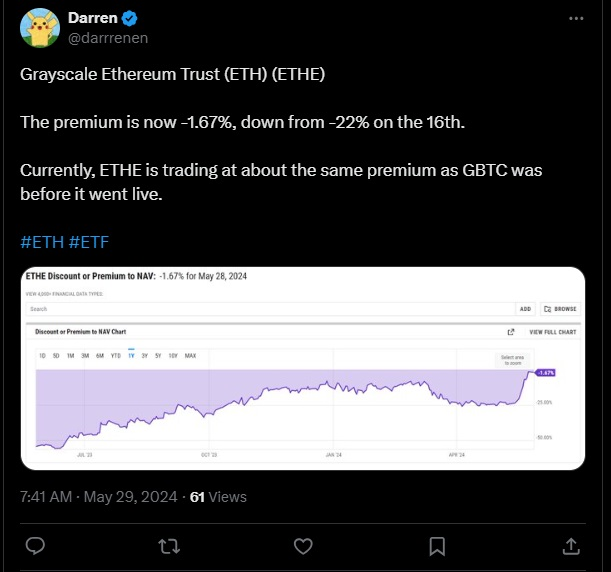Click Darren's Pikachu profile avatar
The height and width of the screenshot is (572, 611).
click(40, 28)
